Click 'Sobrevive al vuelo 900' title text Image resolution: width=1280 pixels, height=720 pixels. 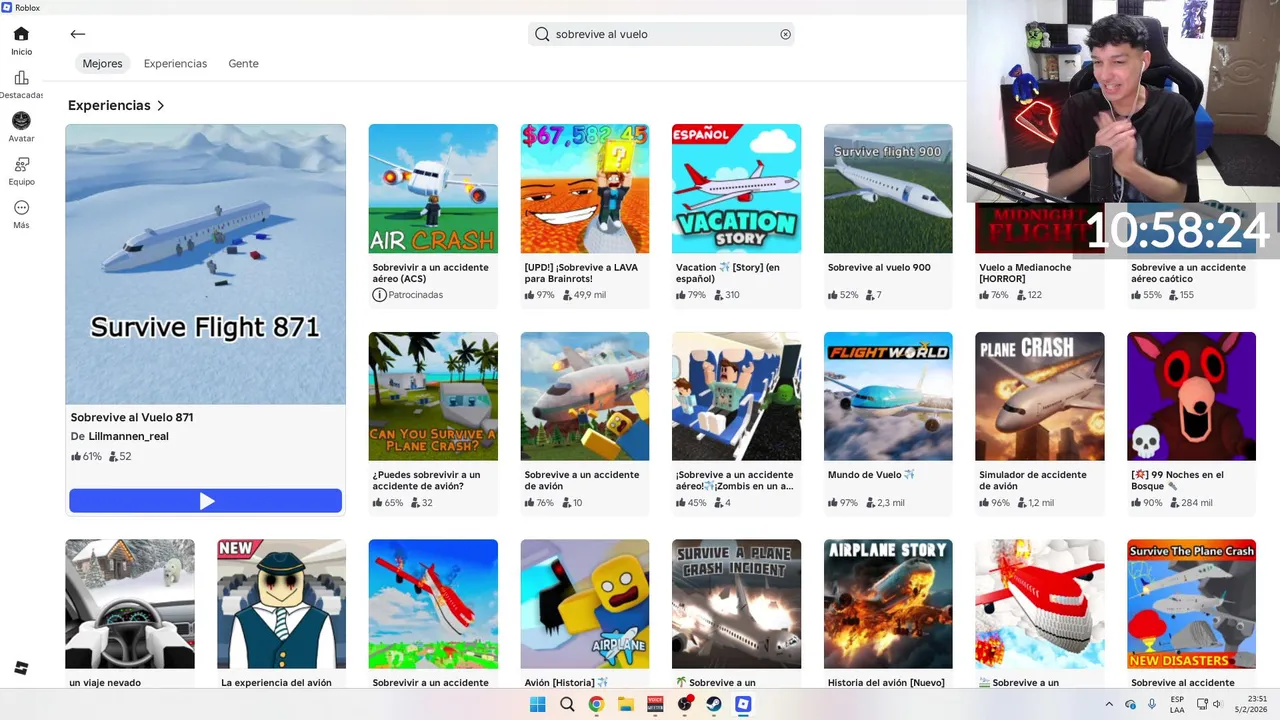pos(879,268)
